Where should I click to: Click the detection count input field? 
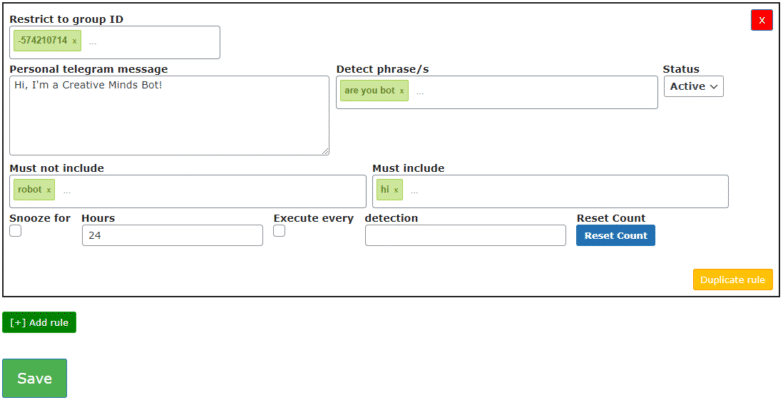pyautogui.click(x=465, y=235)
